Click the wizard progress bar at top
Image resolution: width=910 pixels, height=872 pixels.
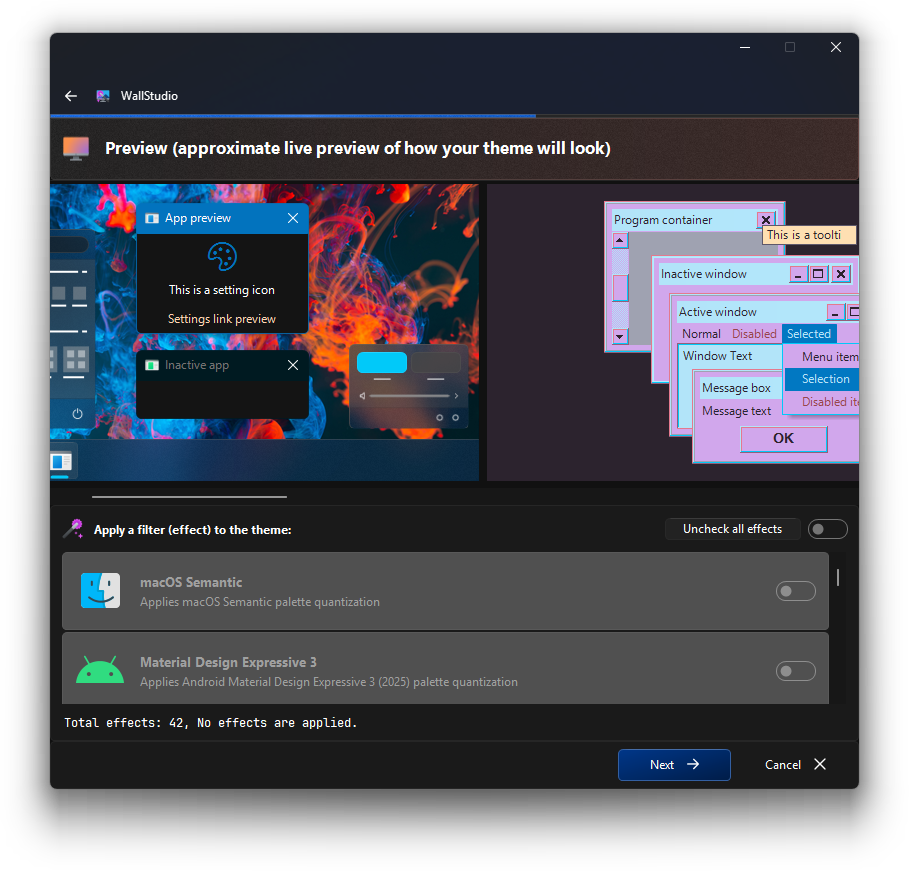pos(454,116)
